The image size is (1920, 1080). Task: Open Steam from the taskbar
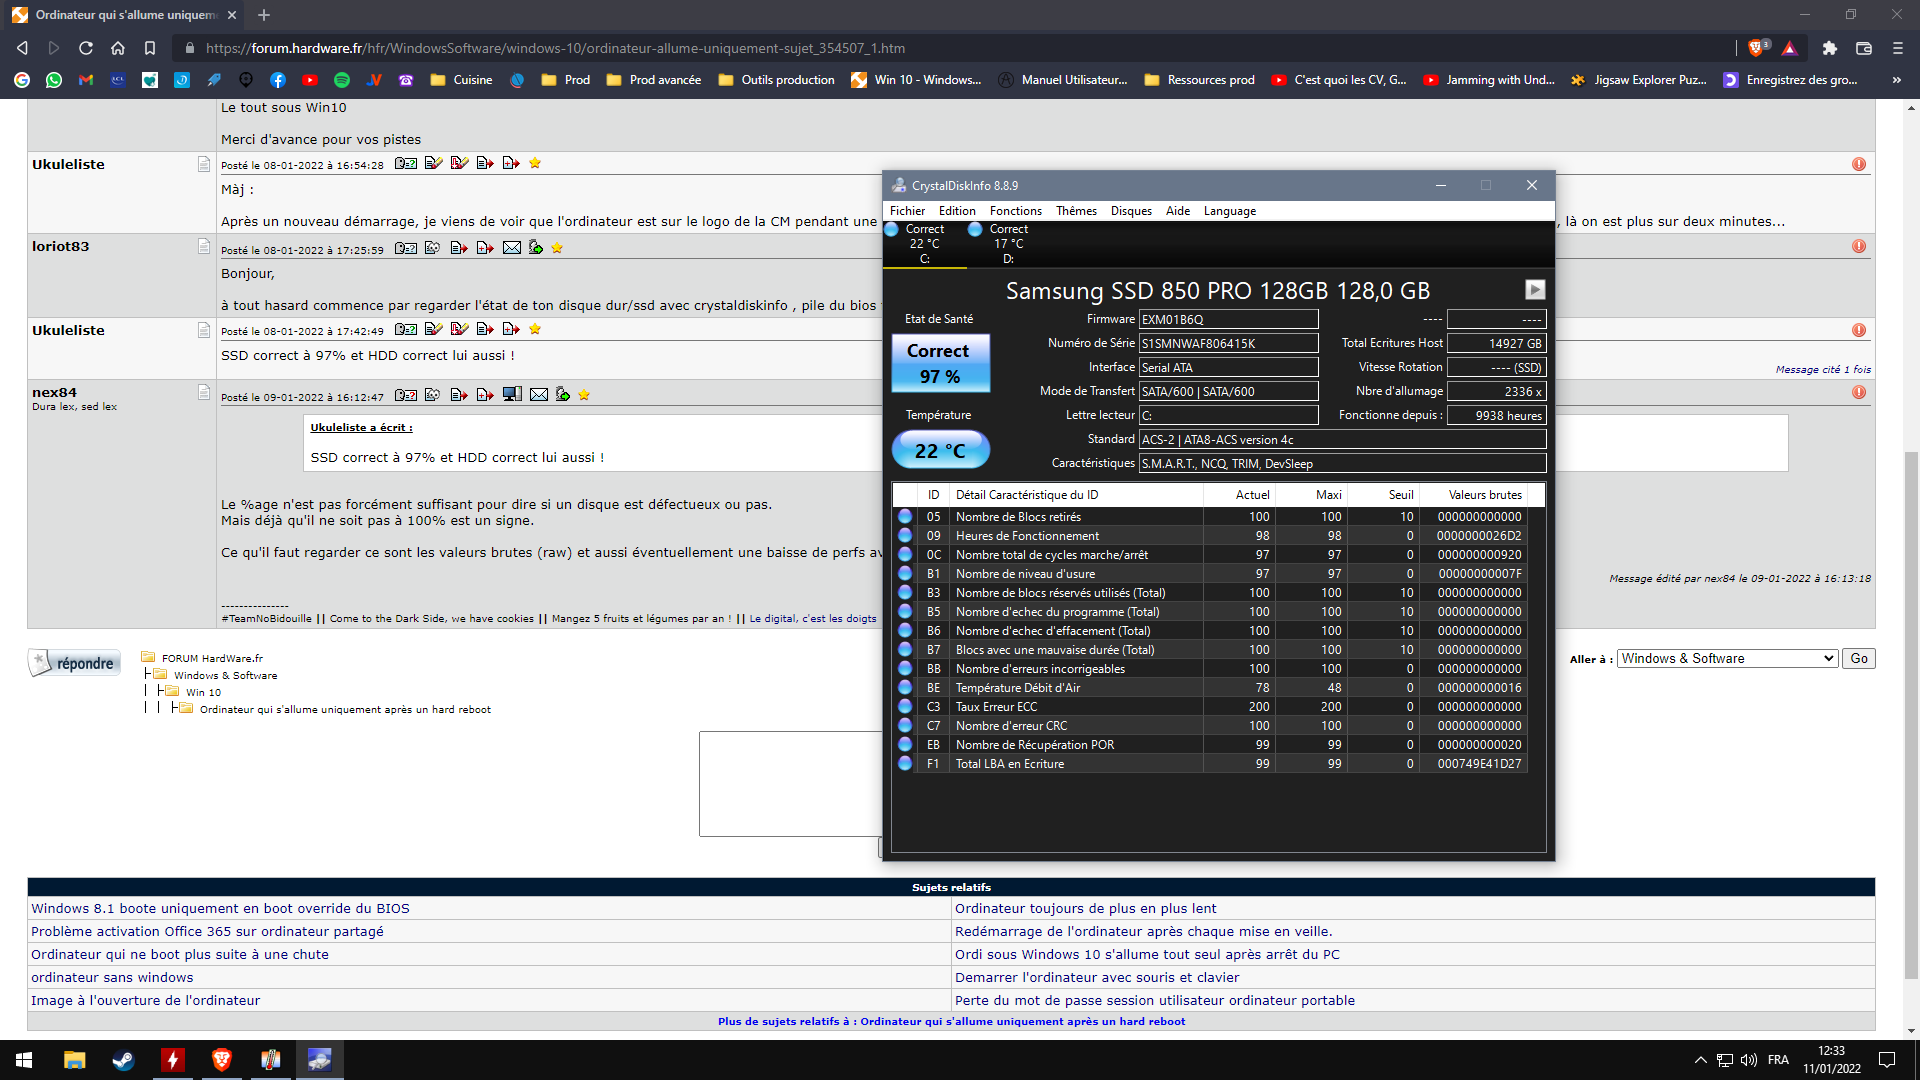point(123,1060)
